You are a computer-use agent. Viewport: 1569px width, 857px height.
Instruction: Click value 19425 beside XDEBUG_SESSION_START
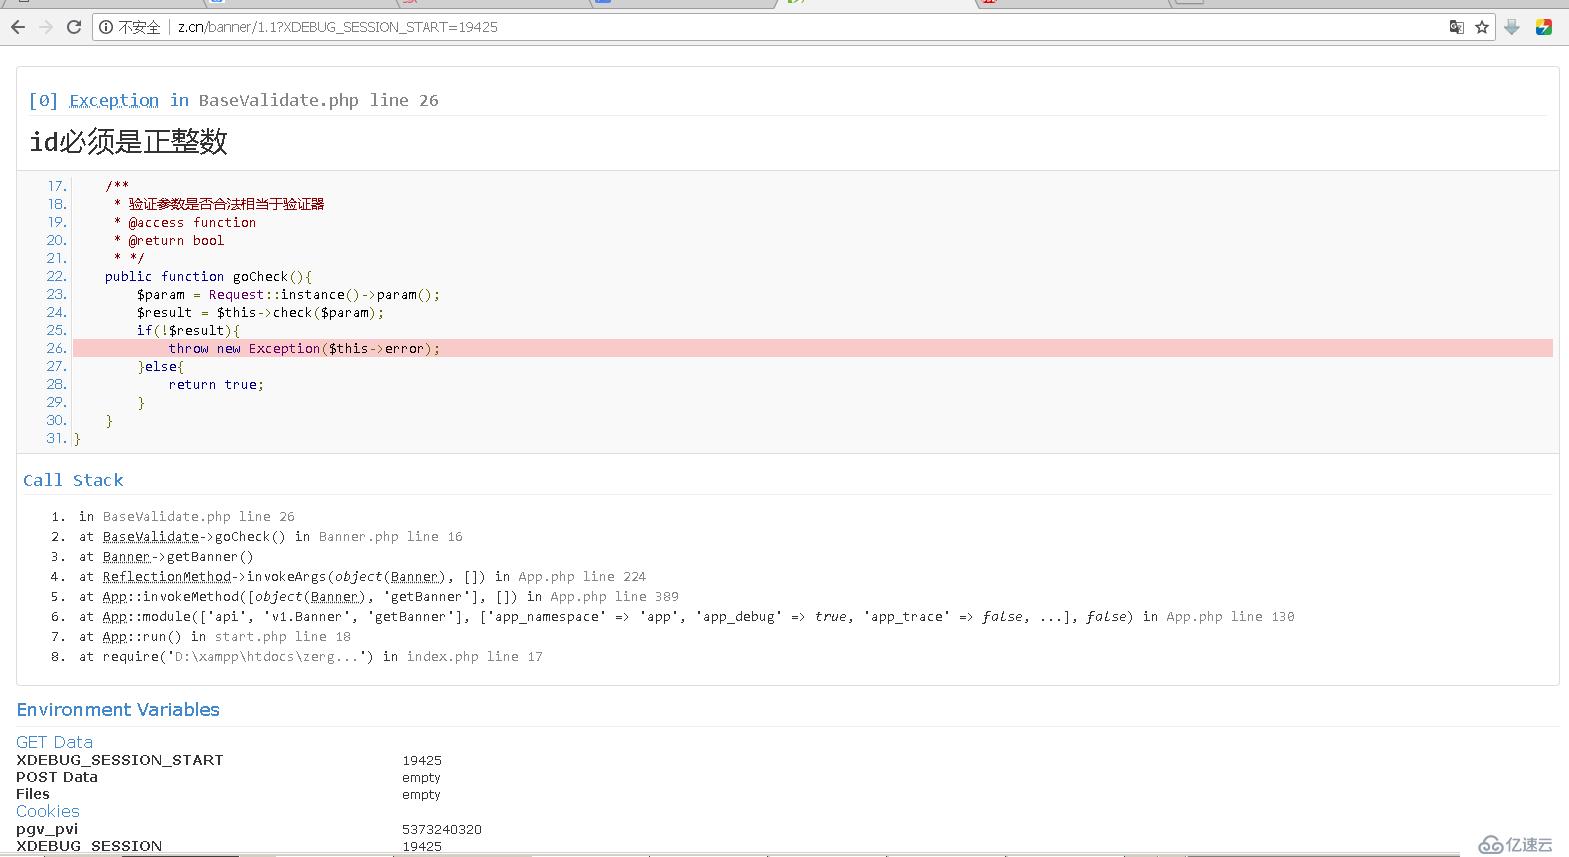pyautogui.click(x=422, y=761)
